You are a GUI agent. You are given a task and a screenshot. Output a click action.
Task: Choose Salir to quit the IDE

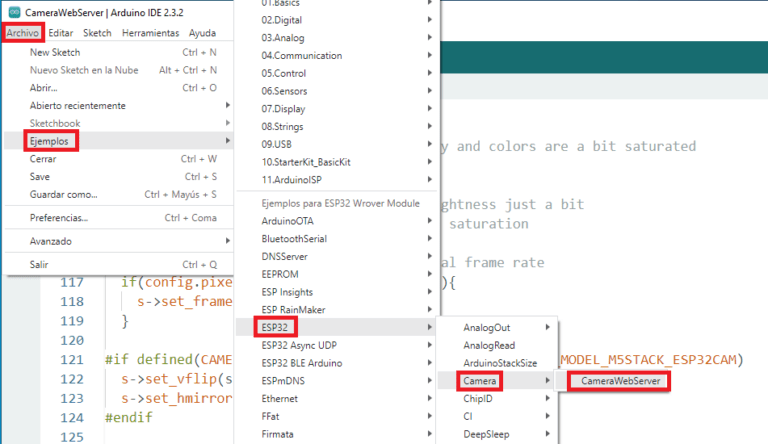(41, 265)
